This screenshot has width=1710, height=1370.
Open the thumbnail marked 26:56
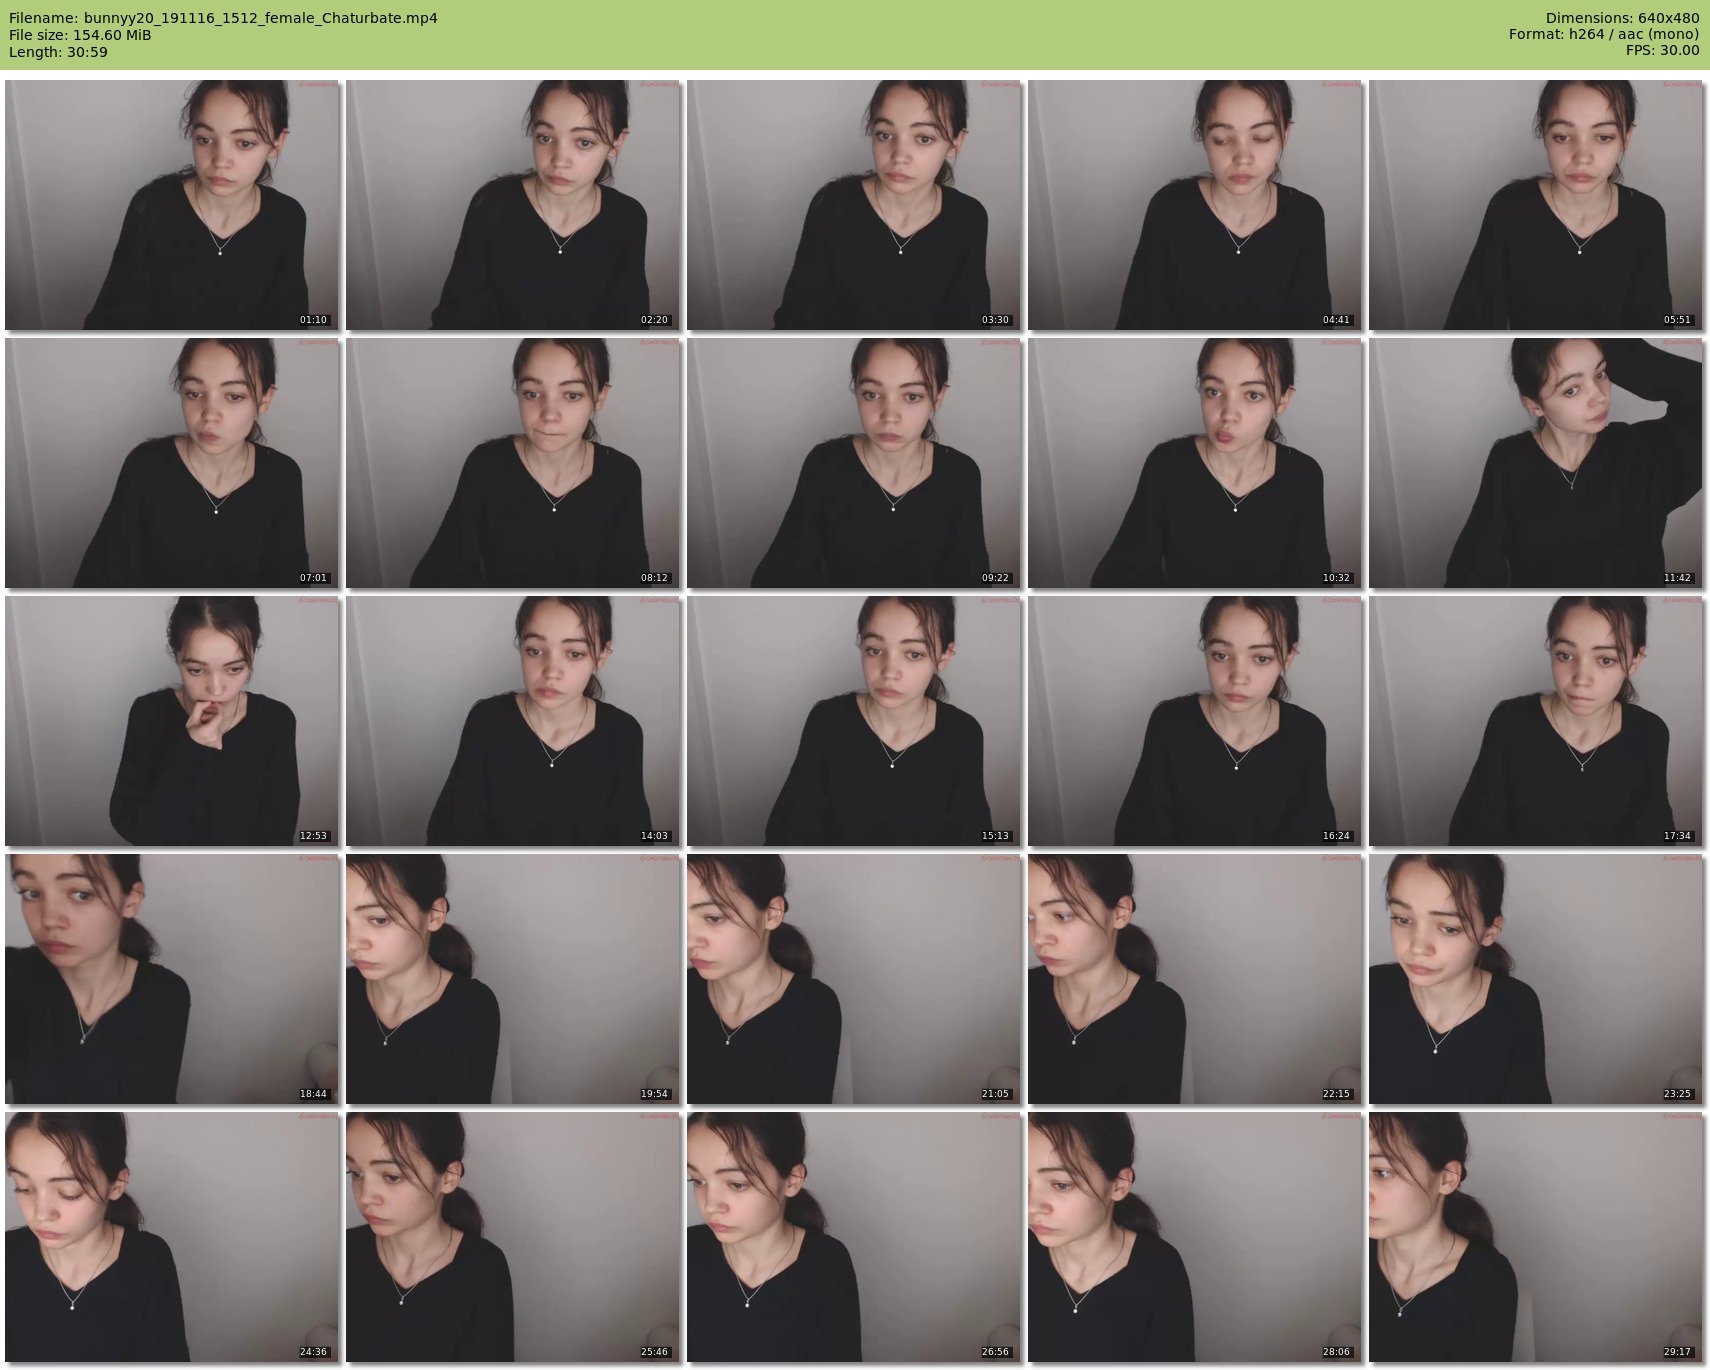point(853,1237)
